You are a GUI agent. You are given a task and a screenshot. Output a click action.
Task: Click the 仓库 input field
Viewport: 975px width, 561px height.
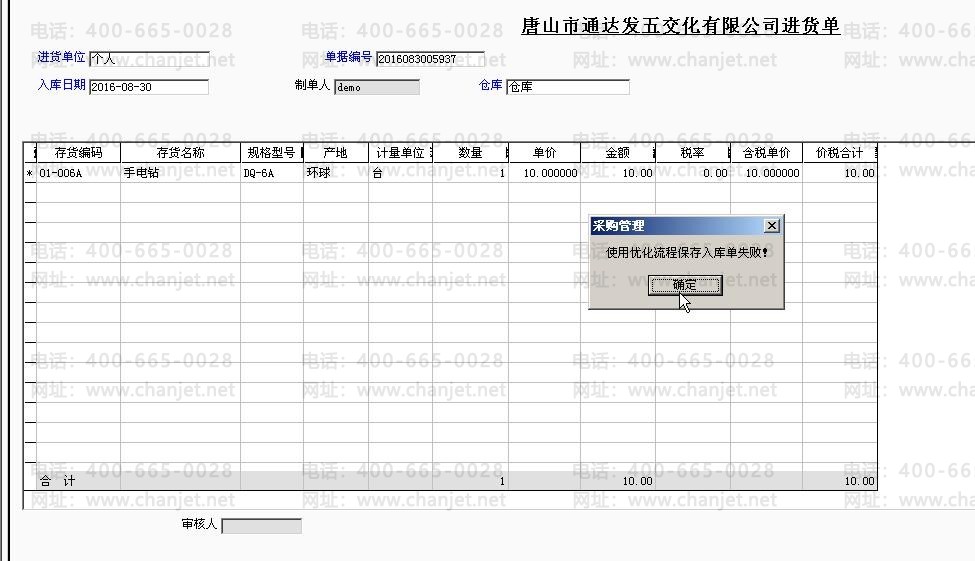568,87
